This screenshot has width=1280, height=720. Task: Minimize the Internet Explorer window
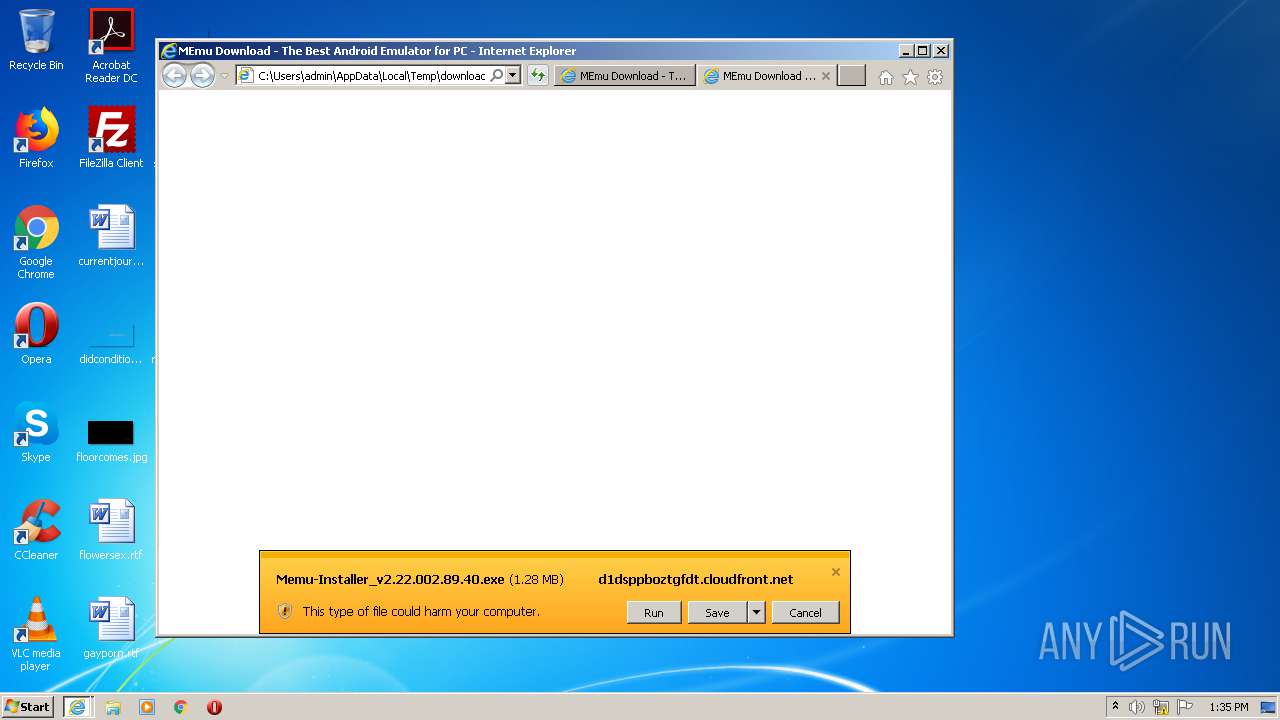tap(905, 51)
